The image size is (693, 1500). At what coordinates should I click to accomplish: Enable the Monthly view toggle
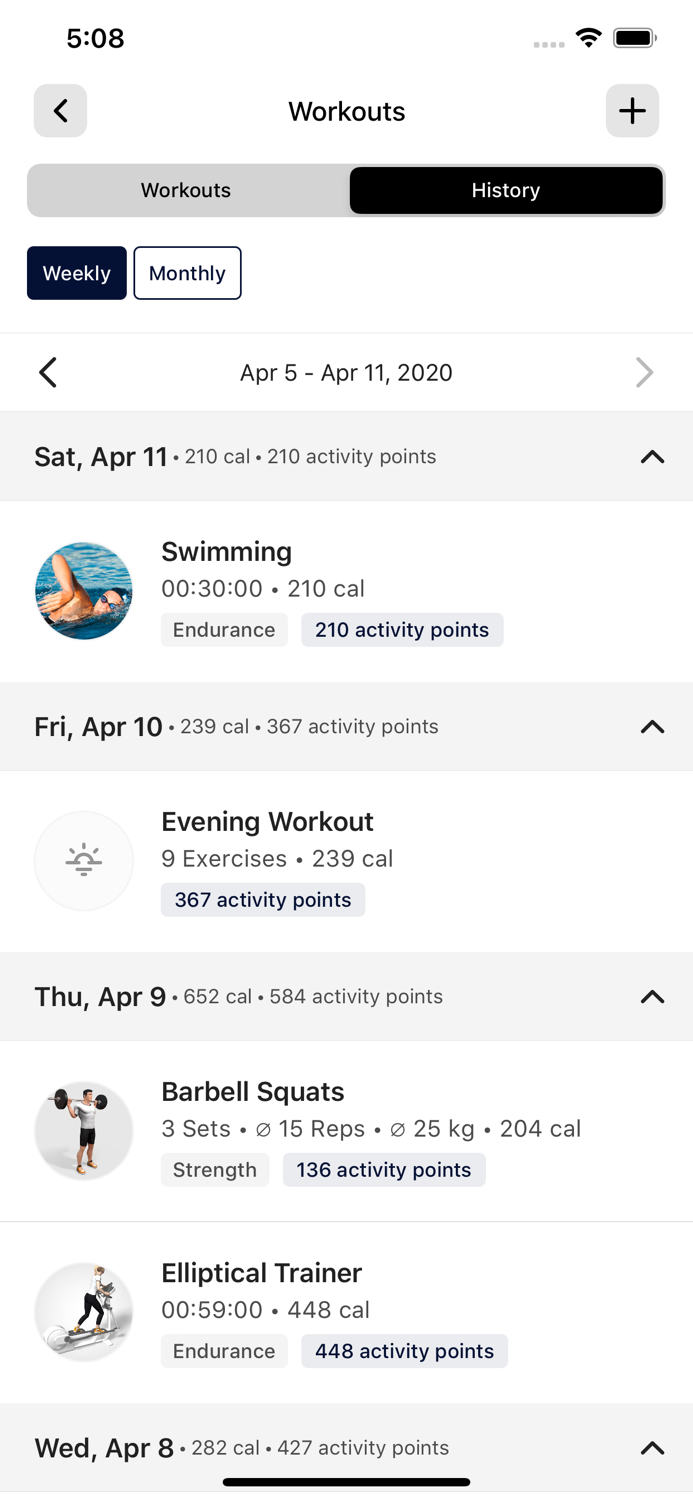point(187,272)
